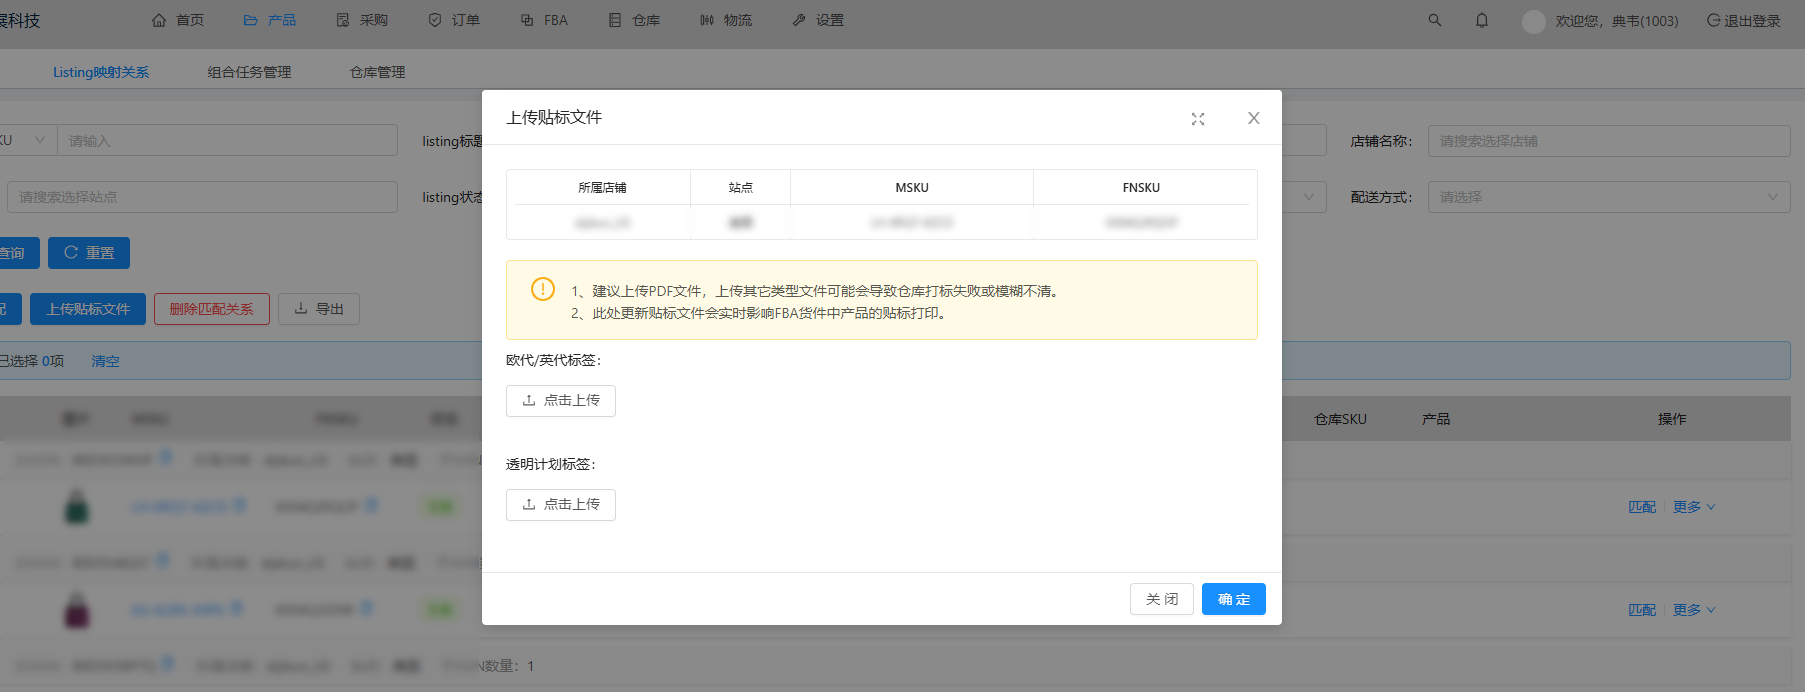The width and height of the screenshot is (1805, 692).
Task: Upload file for 透明计划标签
Action: click(561, 505)
